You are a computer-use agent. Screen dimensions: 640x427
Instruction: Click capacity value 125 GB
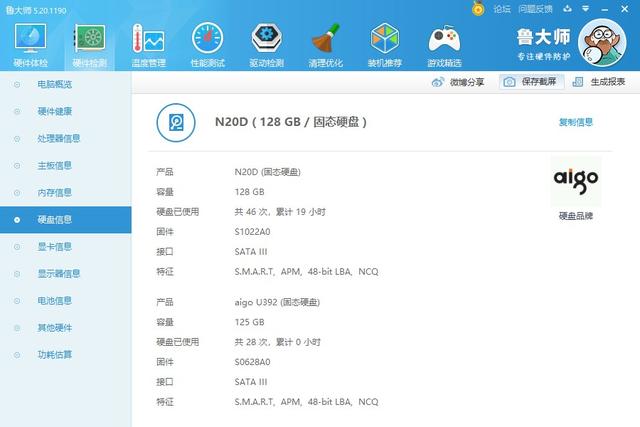pyautogui.click(x=249, y=322)
